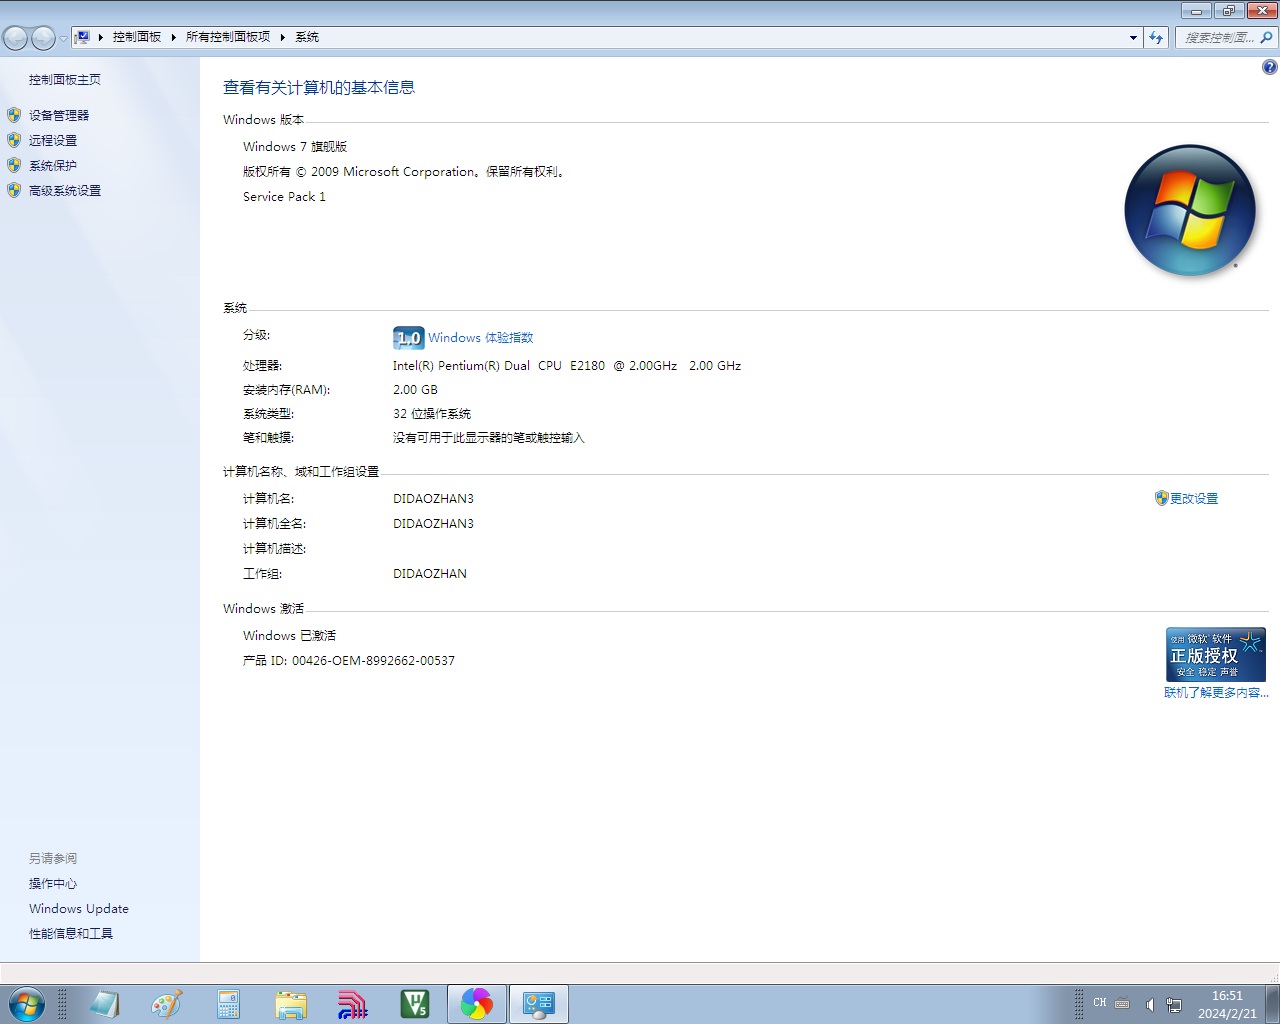Click System breadcrumb in address bar
Viewport: 1280px width, 1024px height.
pos(307,37)
